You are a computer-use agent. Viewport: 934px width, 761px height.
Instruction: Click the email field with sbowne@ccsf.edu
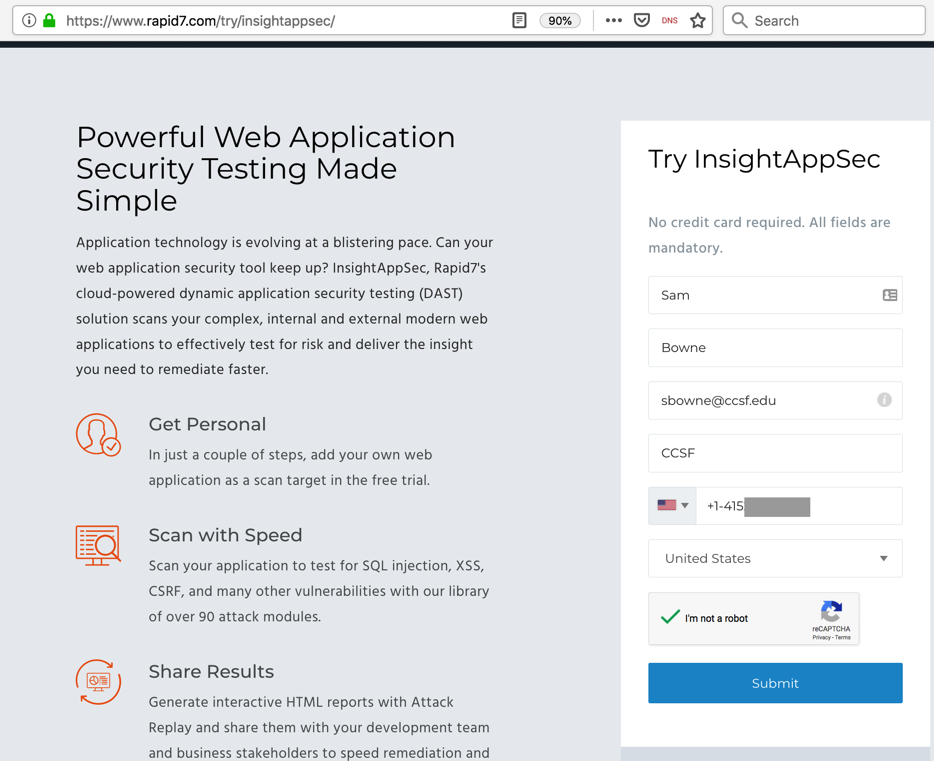point(775,400)
